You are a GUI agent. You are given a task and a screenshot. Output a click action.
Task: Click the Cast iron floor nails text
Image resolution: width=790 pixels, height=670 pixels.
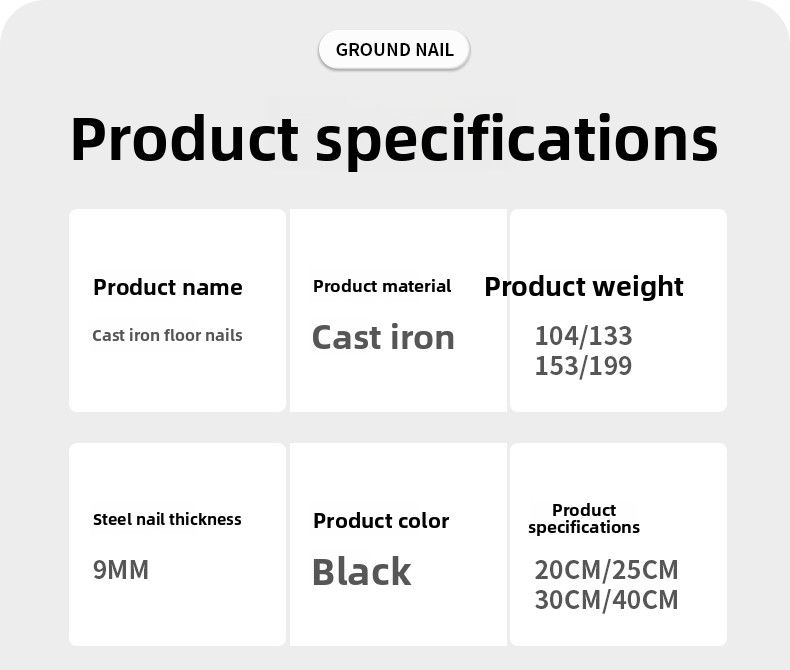click(167, 336)
